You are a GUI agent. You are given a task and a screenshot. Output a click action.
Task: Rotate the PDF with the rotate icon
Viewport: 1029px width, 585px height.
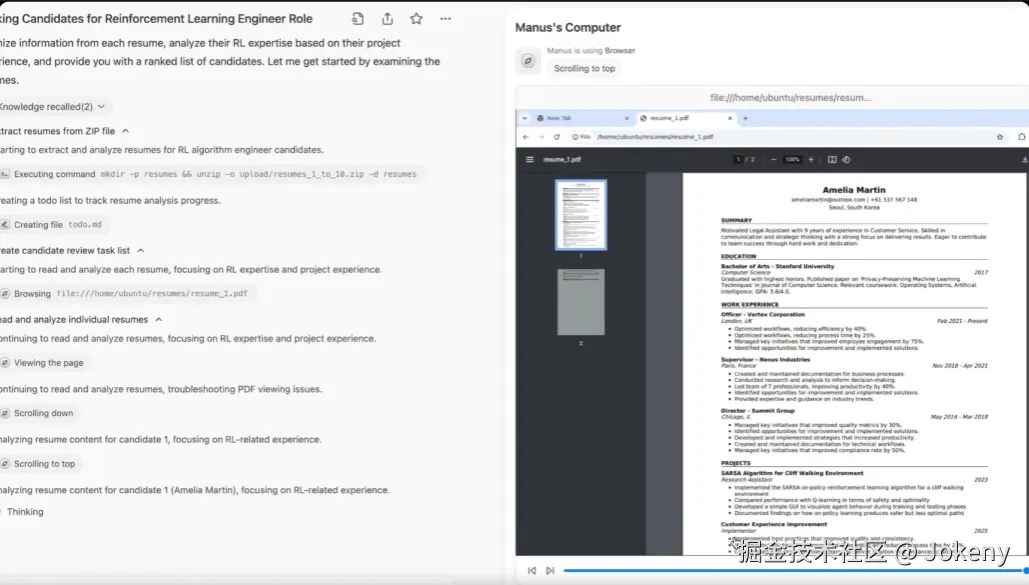pyautogui.click(x=846, y=160)
